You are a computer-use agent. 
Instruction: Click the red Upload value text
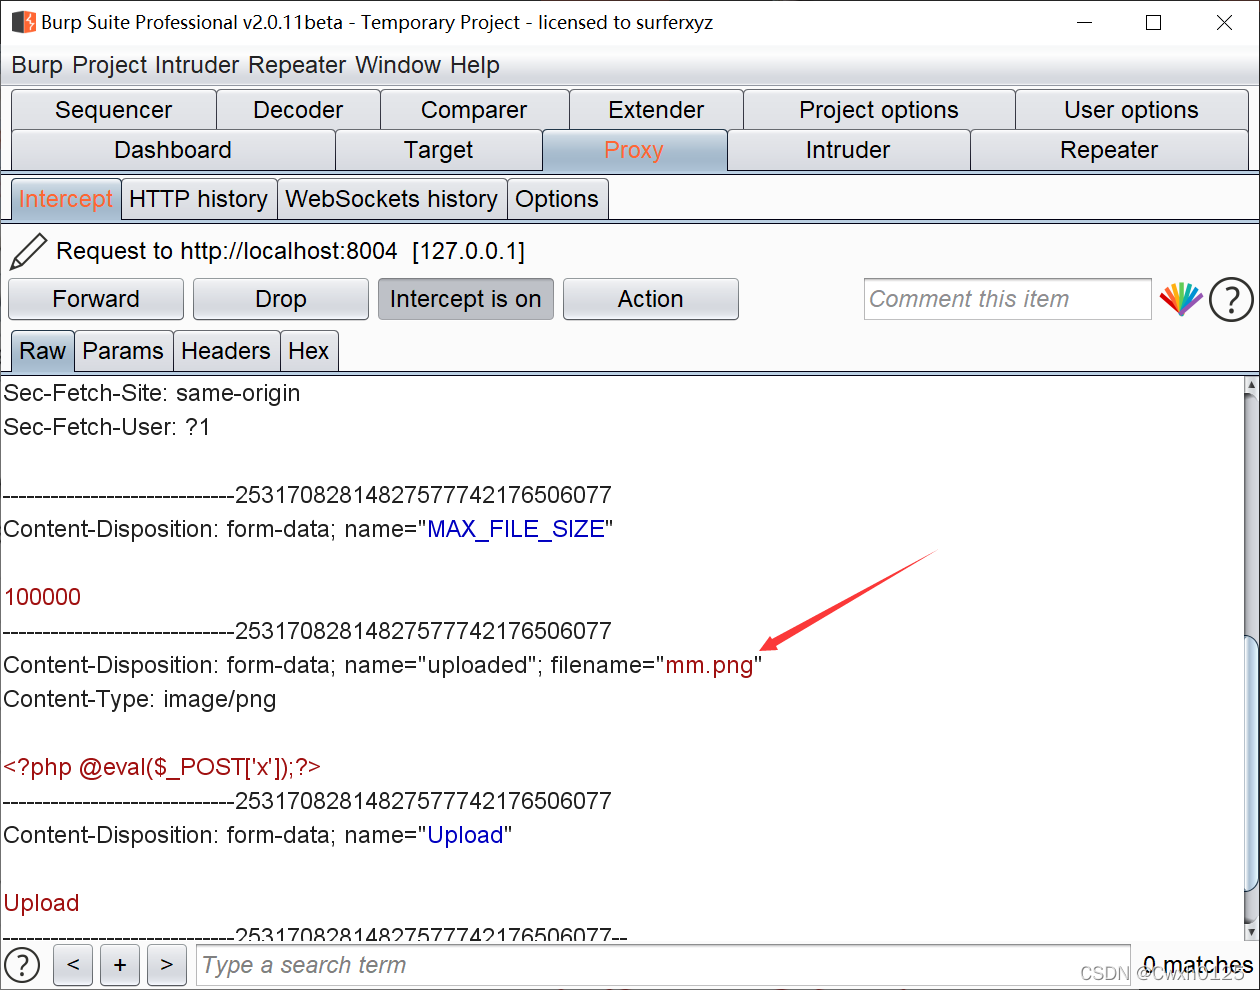41,903
